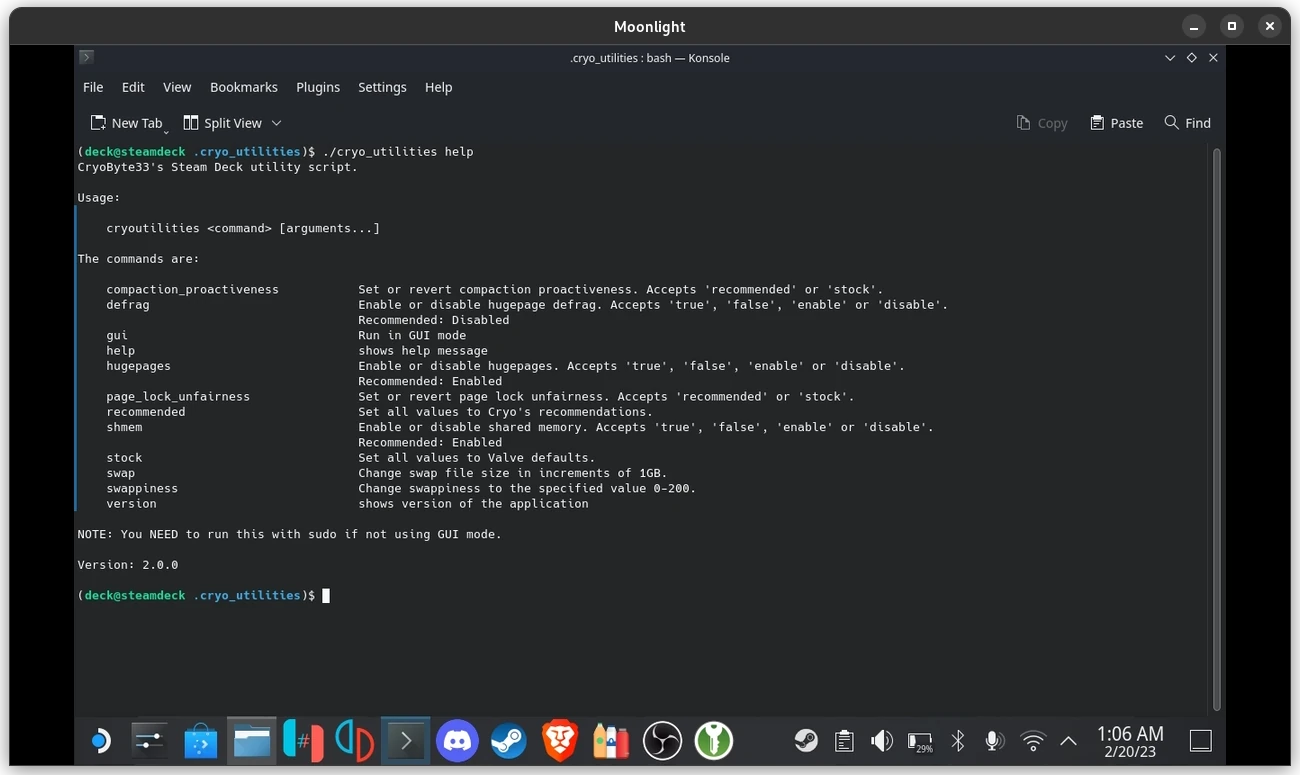Viewport: 1300px width, 775px height.
Task: Open the File menu
Action: pos(93,87)
